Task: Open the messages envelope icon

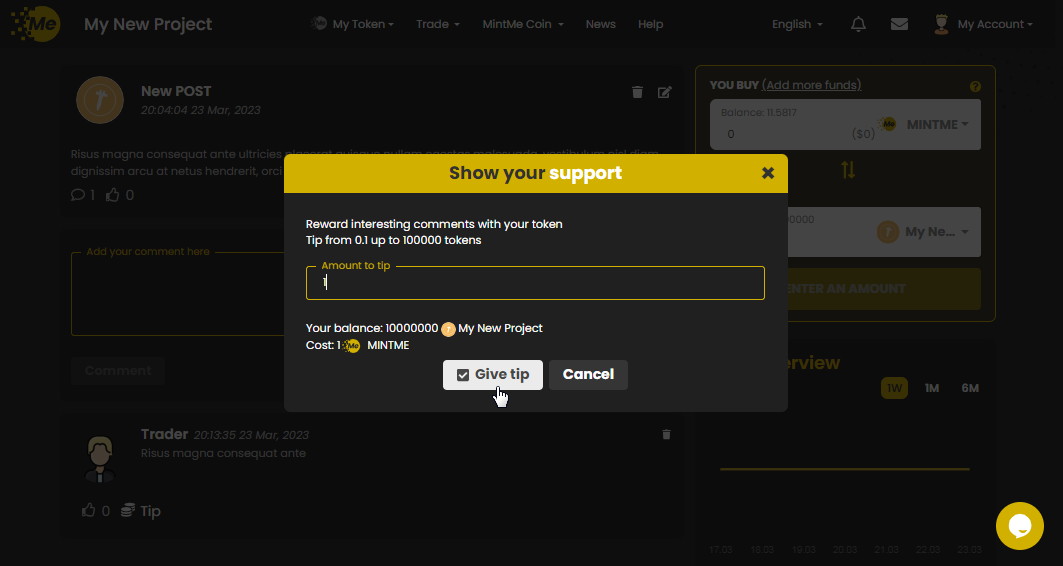Action: click(899, 24)
